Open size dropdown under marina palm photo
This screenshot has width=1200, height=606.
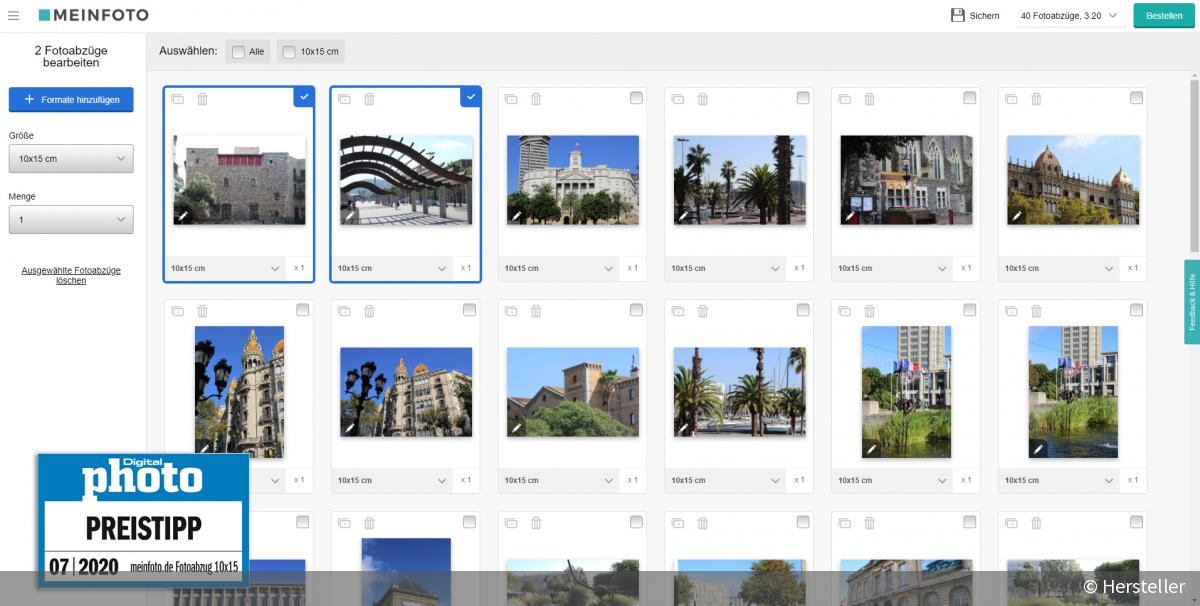pos(727,480)
